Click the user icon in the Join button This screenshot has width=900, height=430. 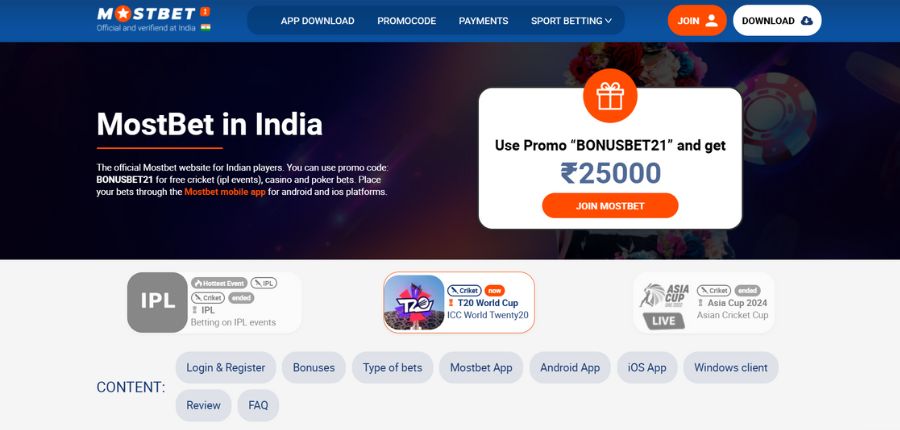pos(712,21)
